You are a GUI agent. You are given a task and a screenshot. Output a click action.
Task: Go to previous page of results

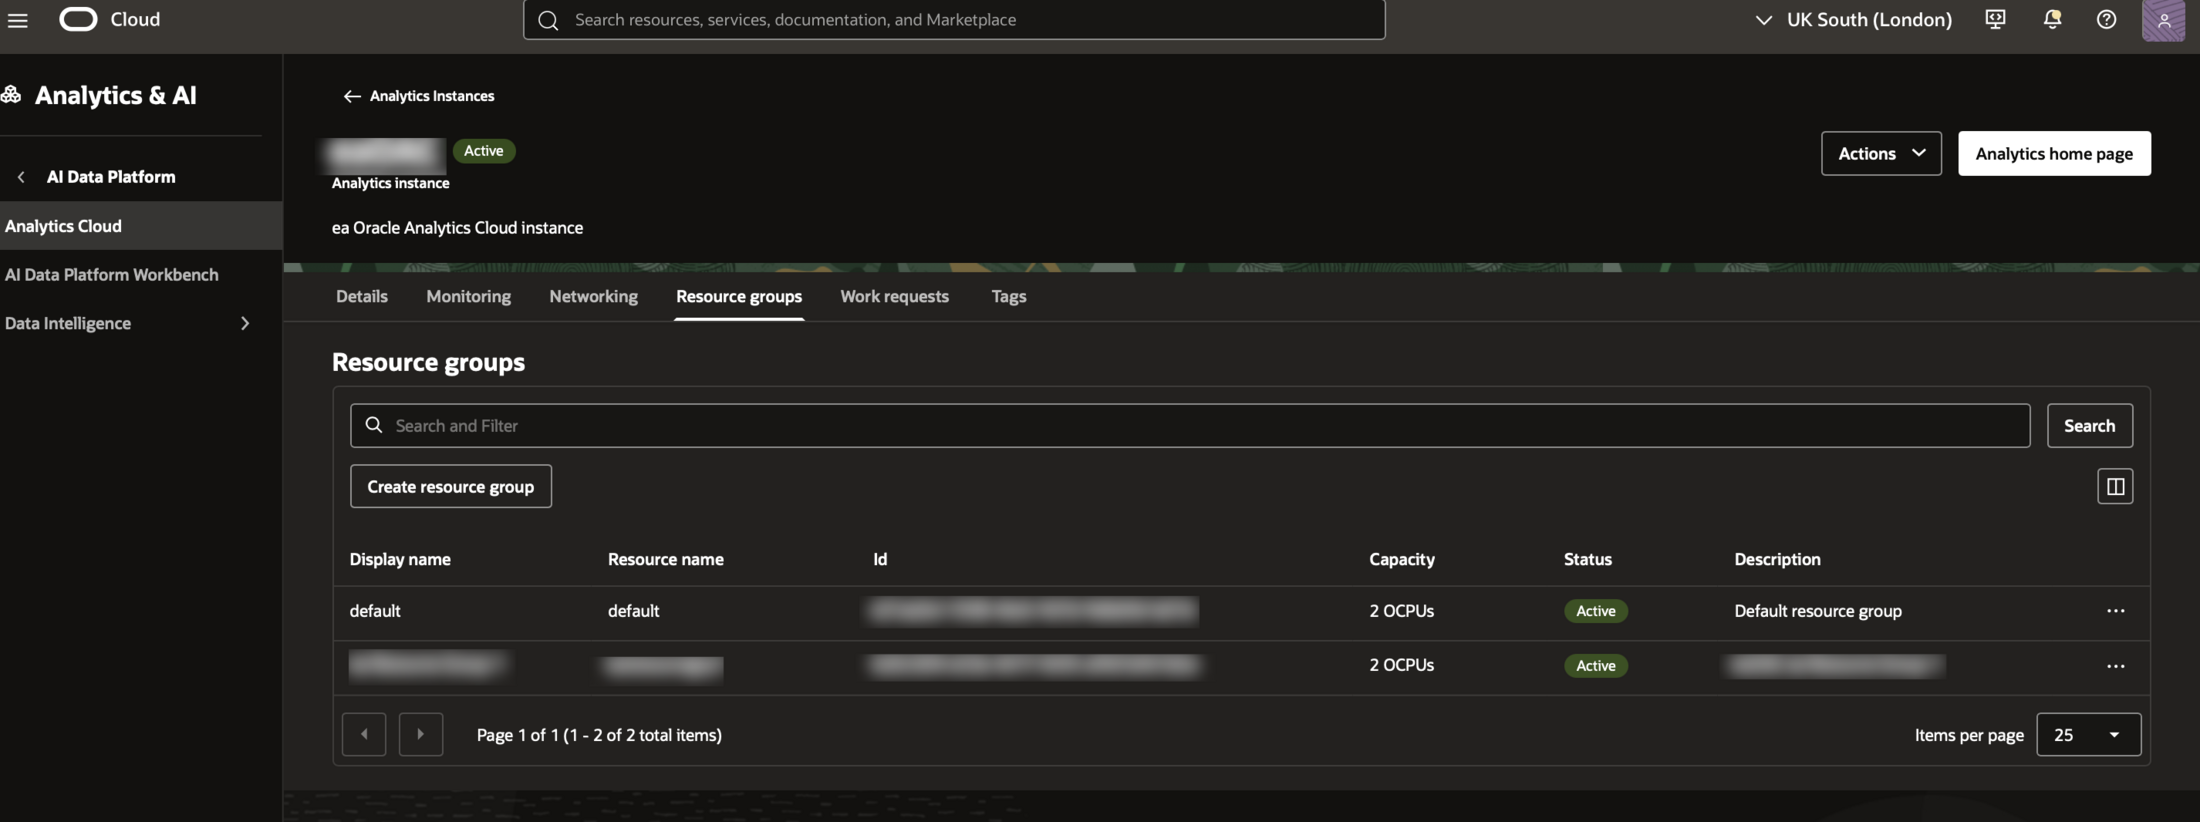coord(364,735)
